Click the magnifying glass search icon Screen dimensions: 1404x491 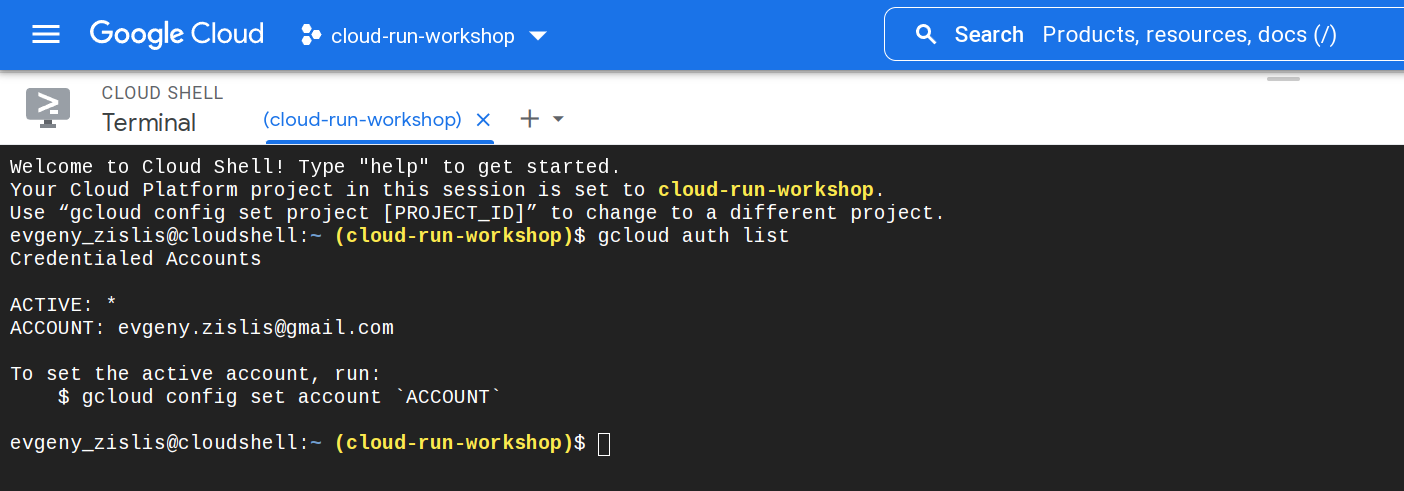[x=926, y=35]
